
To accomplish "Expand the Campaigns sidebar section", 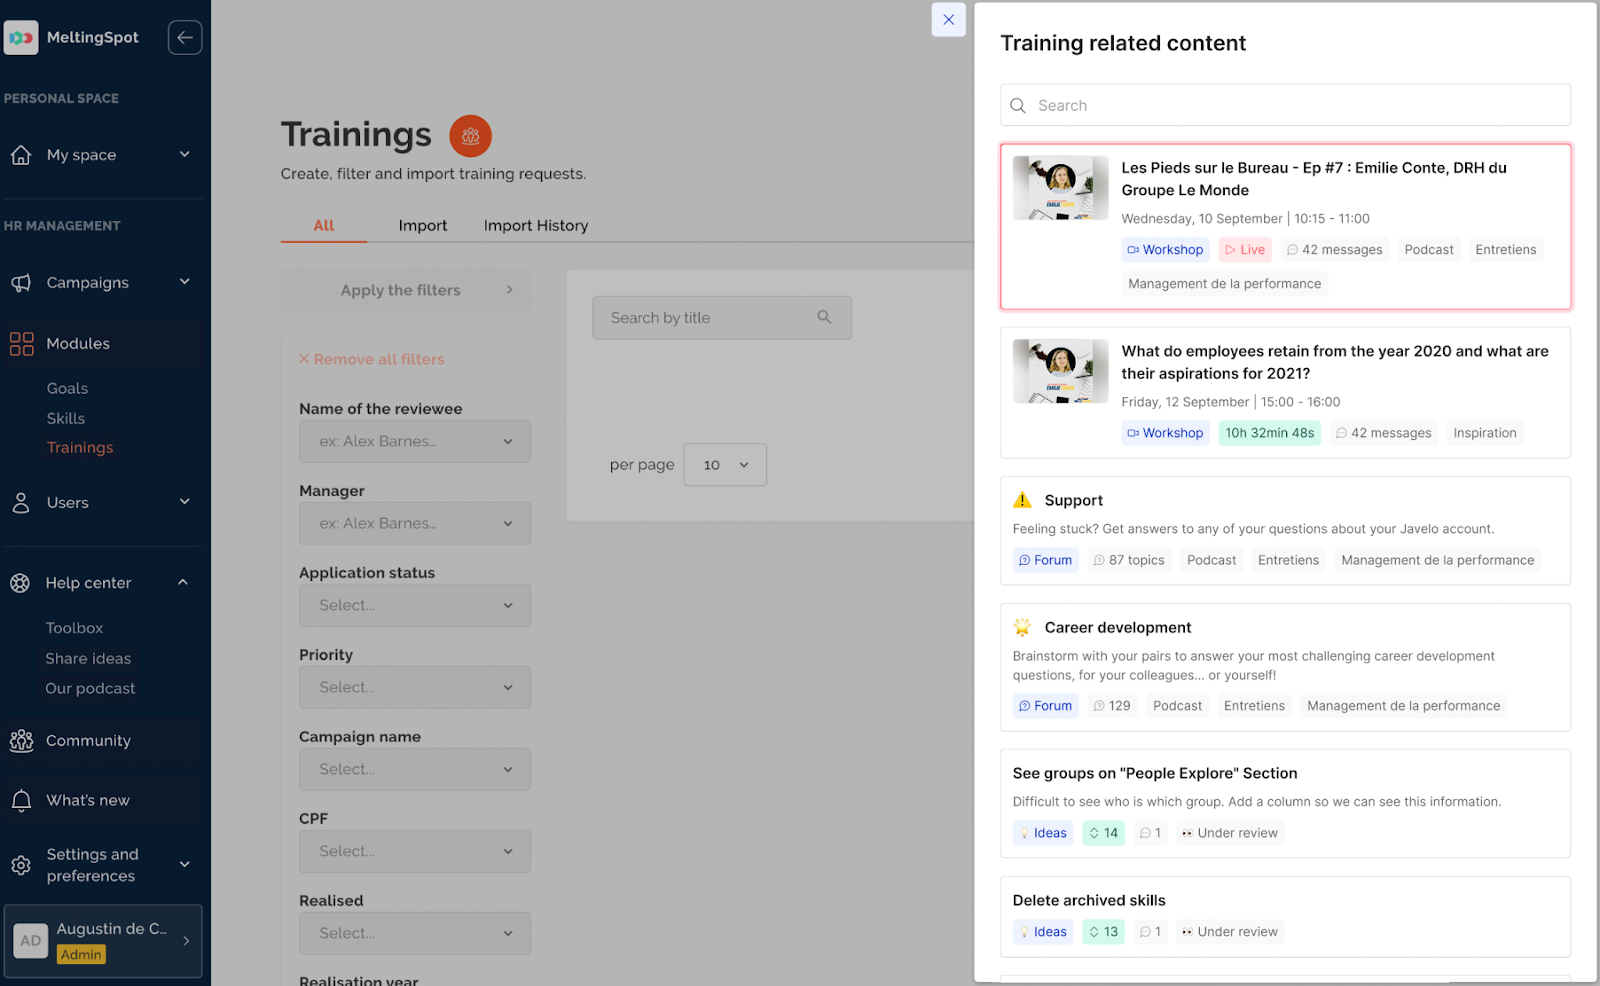I will [184, 283].
